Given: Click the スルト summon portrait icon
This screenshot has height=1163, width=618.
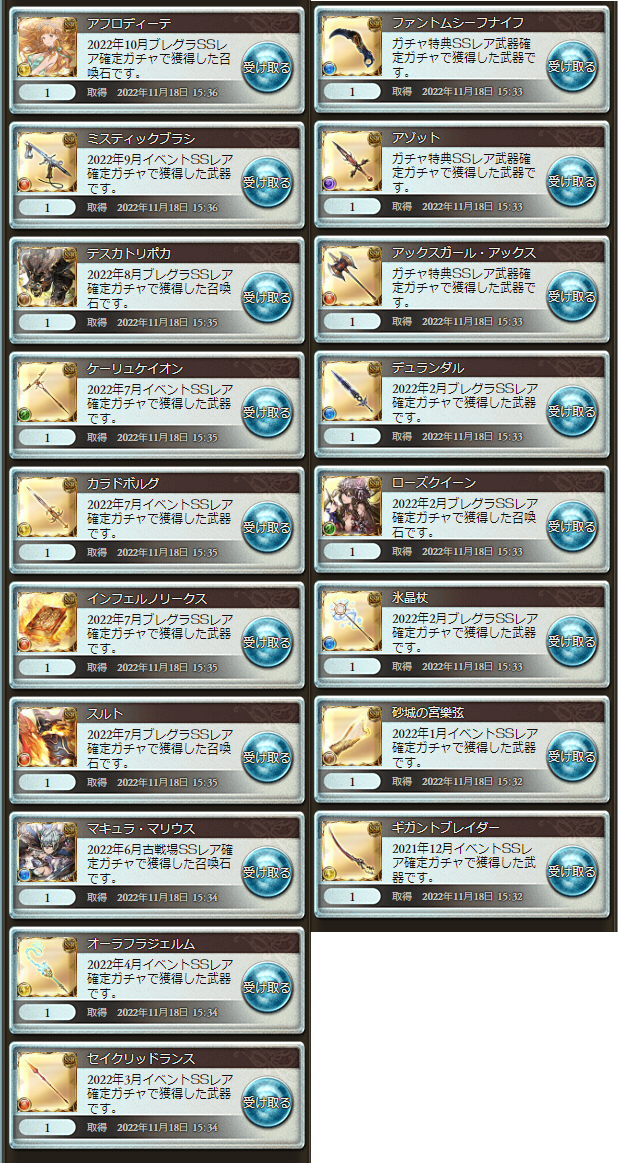Looking at the screenshot, I should tap(47, 736).
